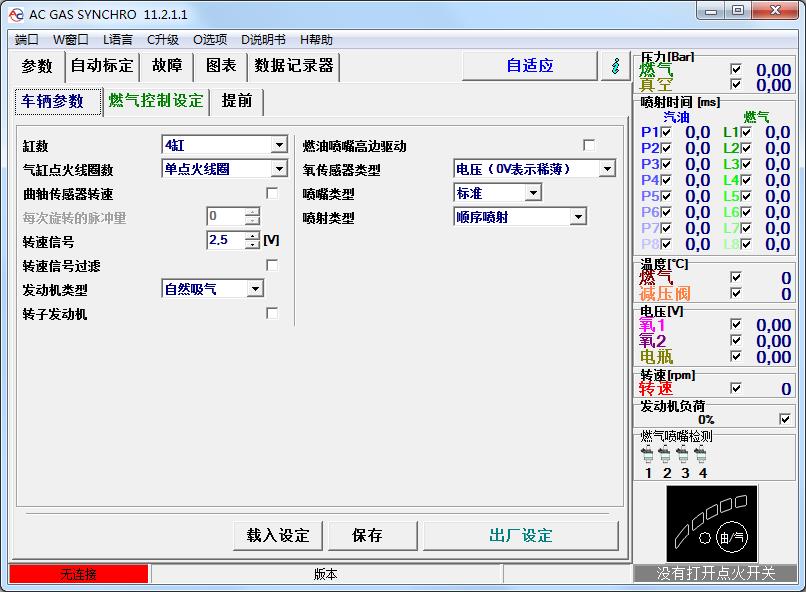806x592 pixels.
Task: Check the 转子发动机 checkbox
Action: (x=272, y=313)
